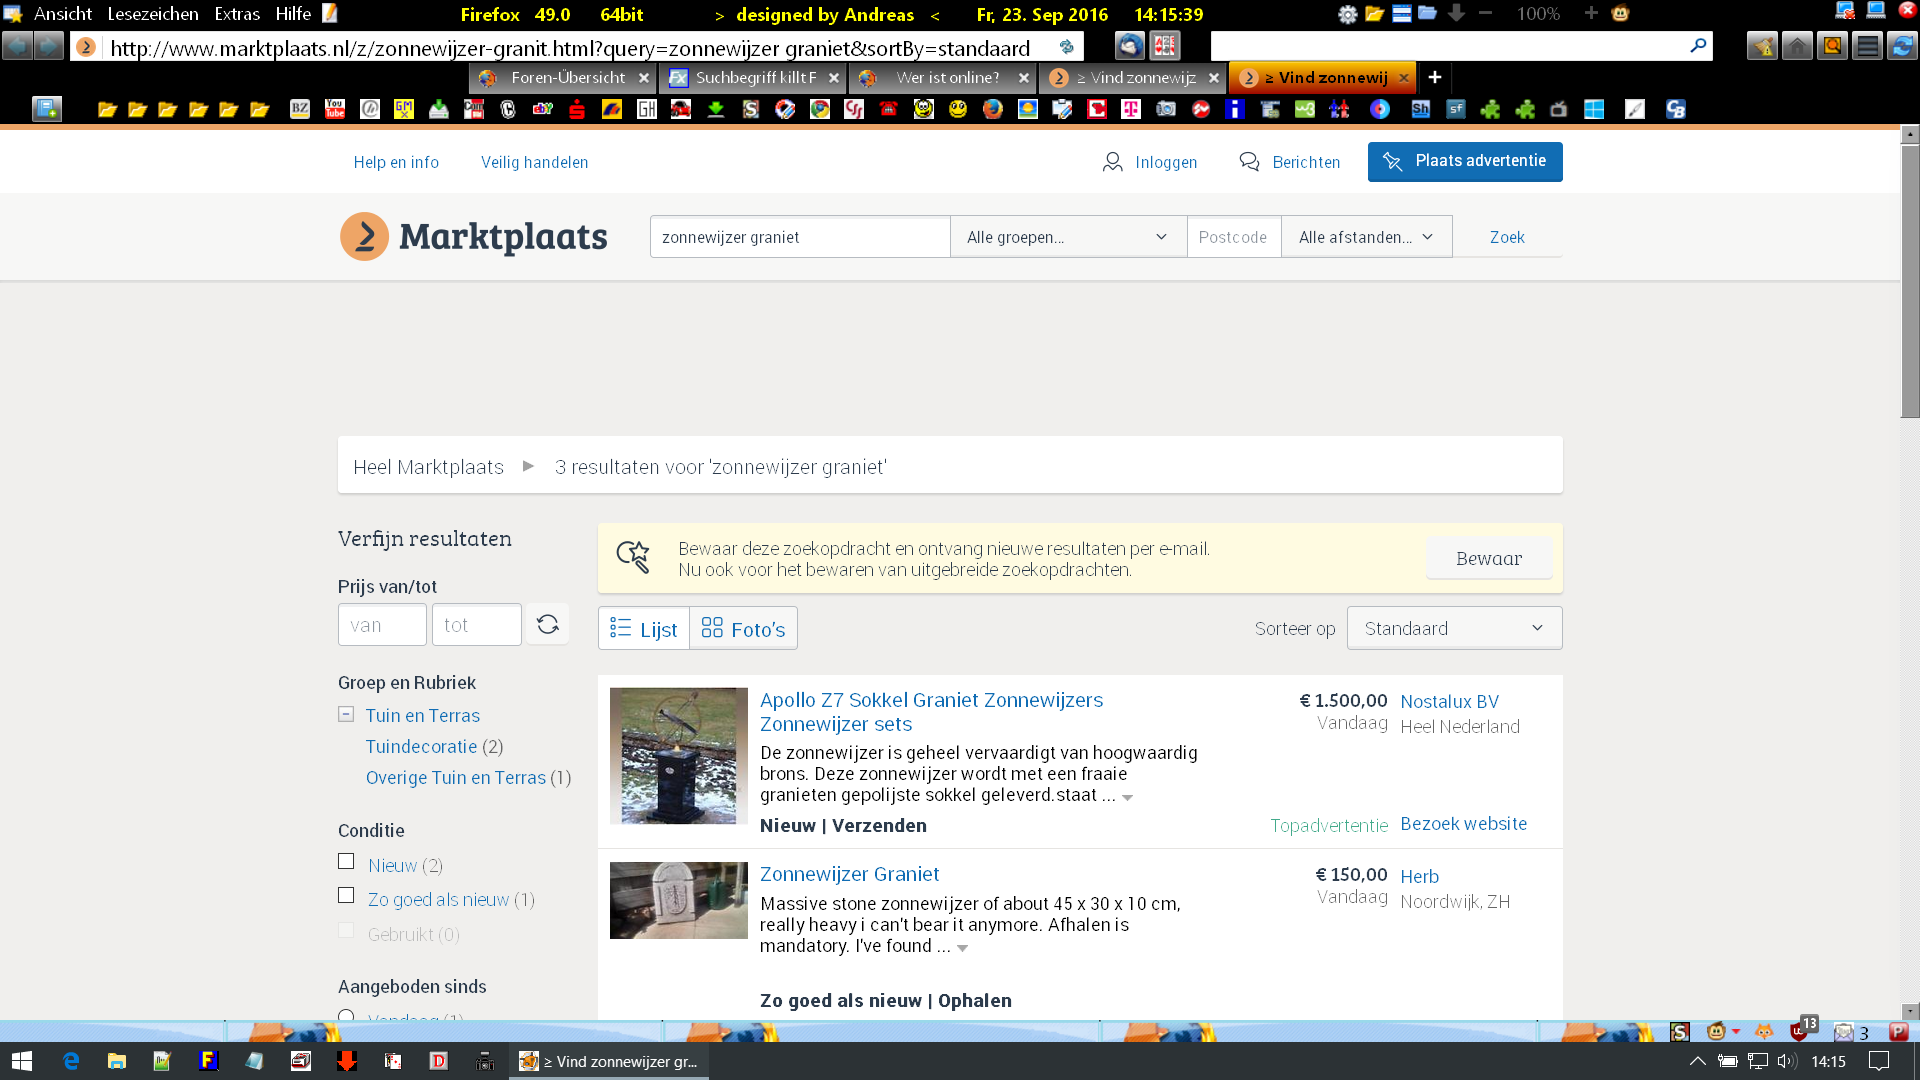Click the price filter refresh icon
Screen dimensions: 1920x1080
[x=547, y=625]
